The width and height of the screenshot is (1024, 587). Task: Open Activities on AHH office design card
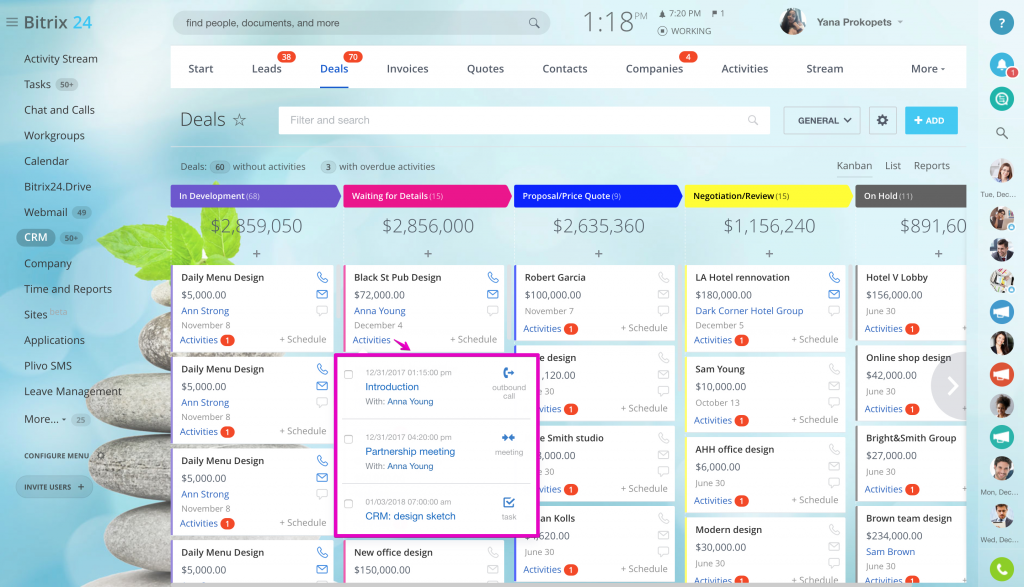pyautogui.click(x=712, y=501)
